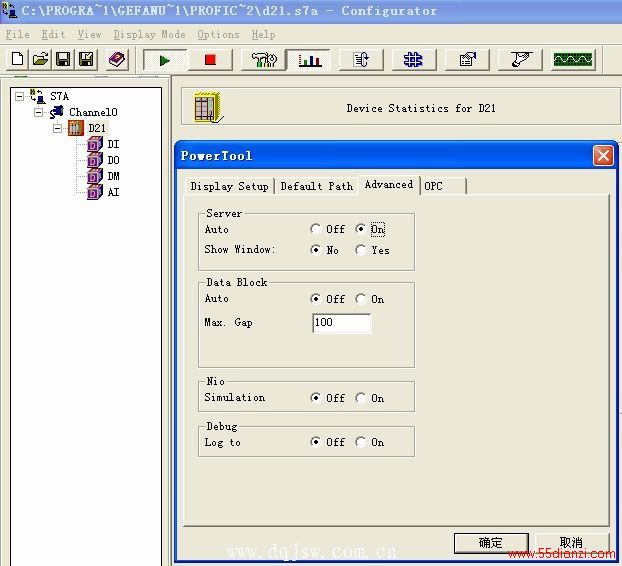Click the Configurator title bar app icon
Viewport: 622px width, 566px height.
tap(10, 11)
